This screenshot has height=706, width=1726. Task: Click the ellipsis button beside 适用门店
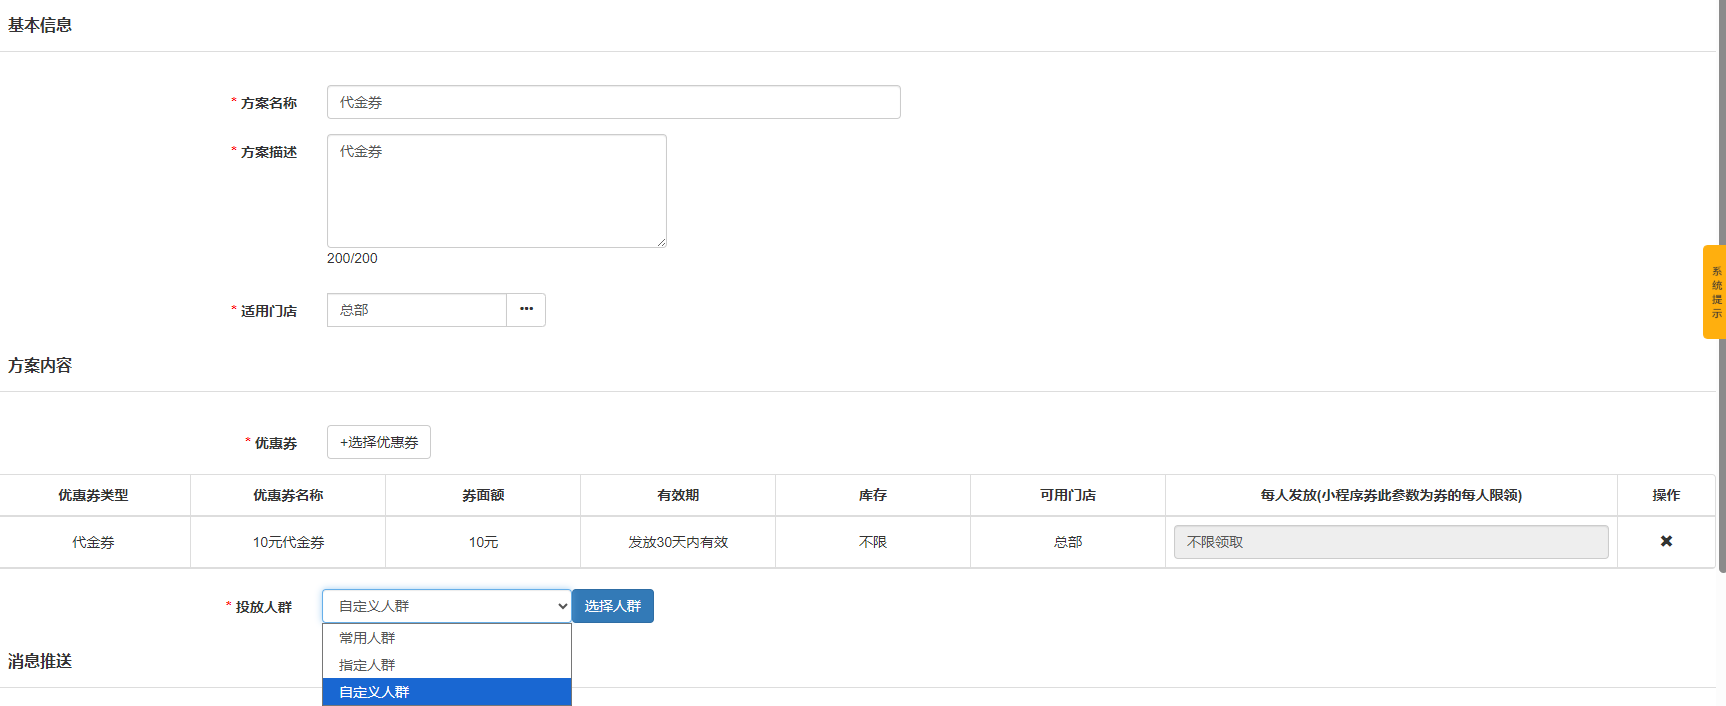(526, 310)
